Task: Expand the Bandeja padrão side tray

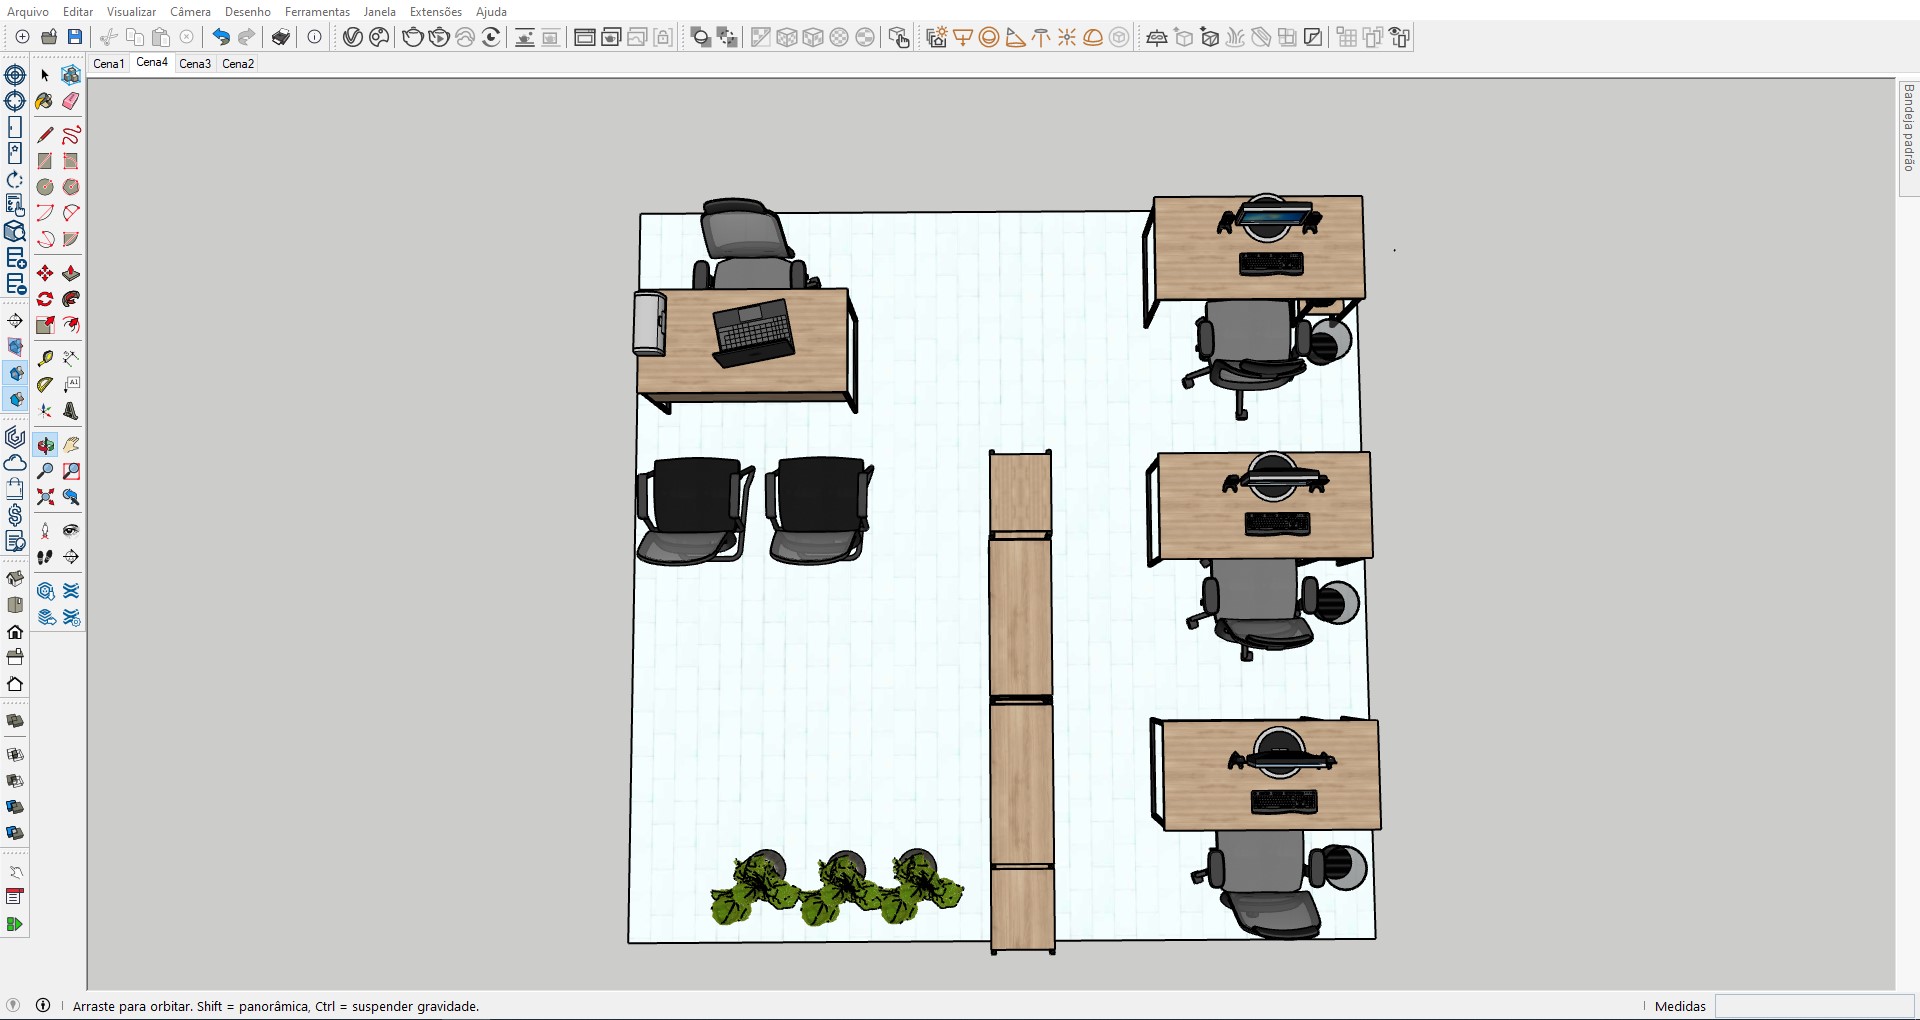Action: pos(1908,128)
